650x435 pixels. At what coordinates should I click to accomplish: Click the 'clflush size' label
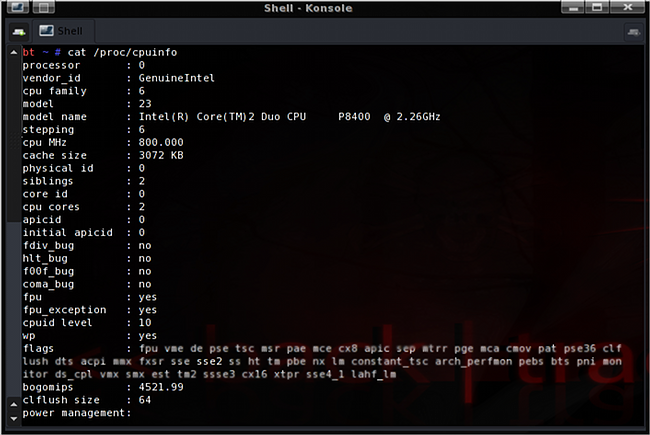tap(61, 400)
